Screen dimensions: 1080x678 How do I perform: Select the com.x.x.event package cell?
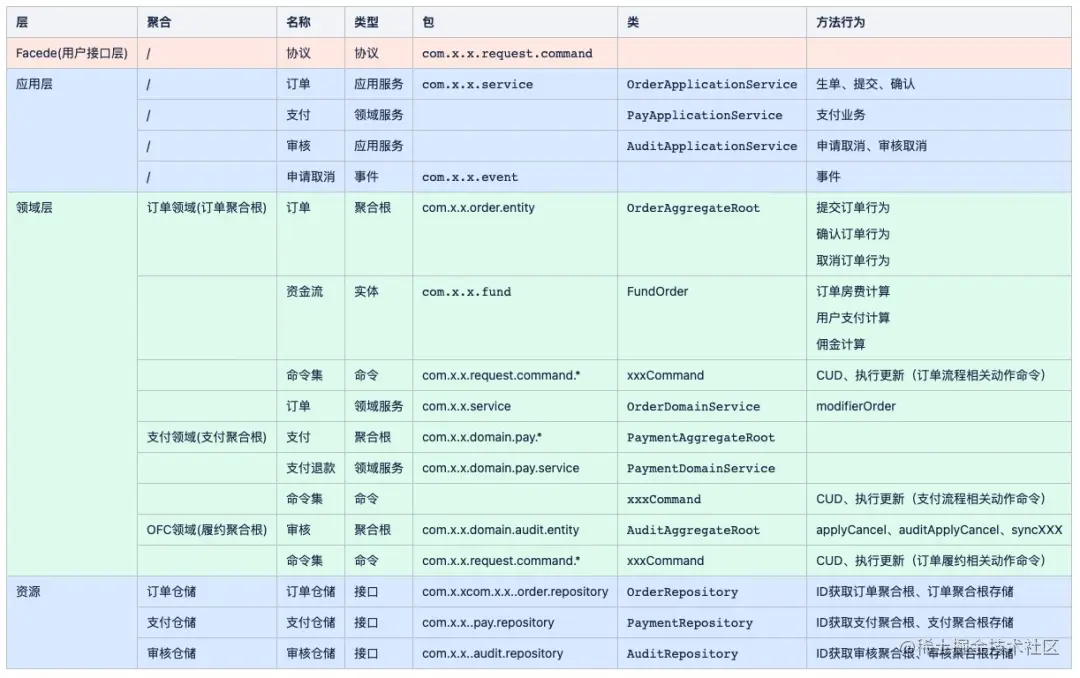(x=515, y=177)
